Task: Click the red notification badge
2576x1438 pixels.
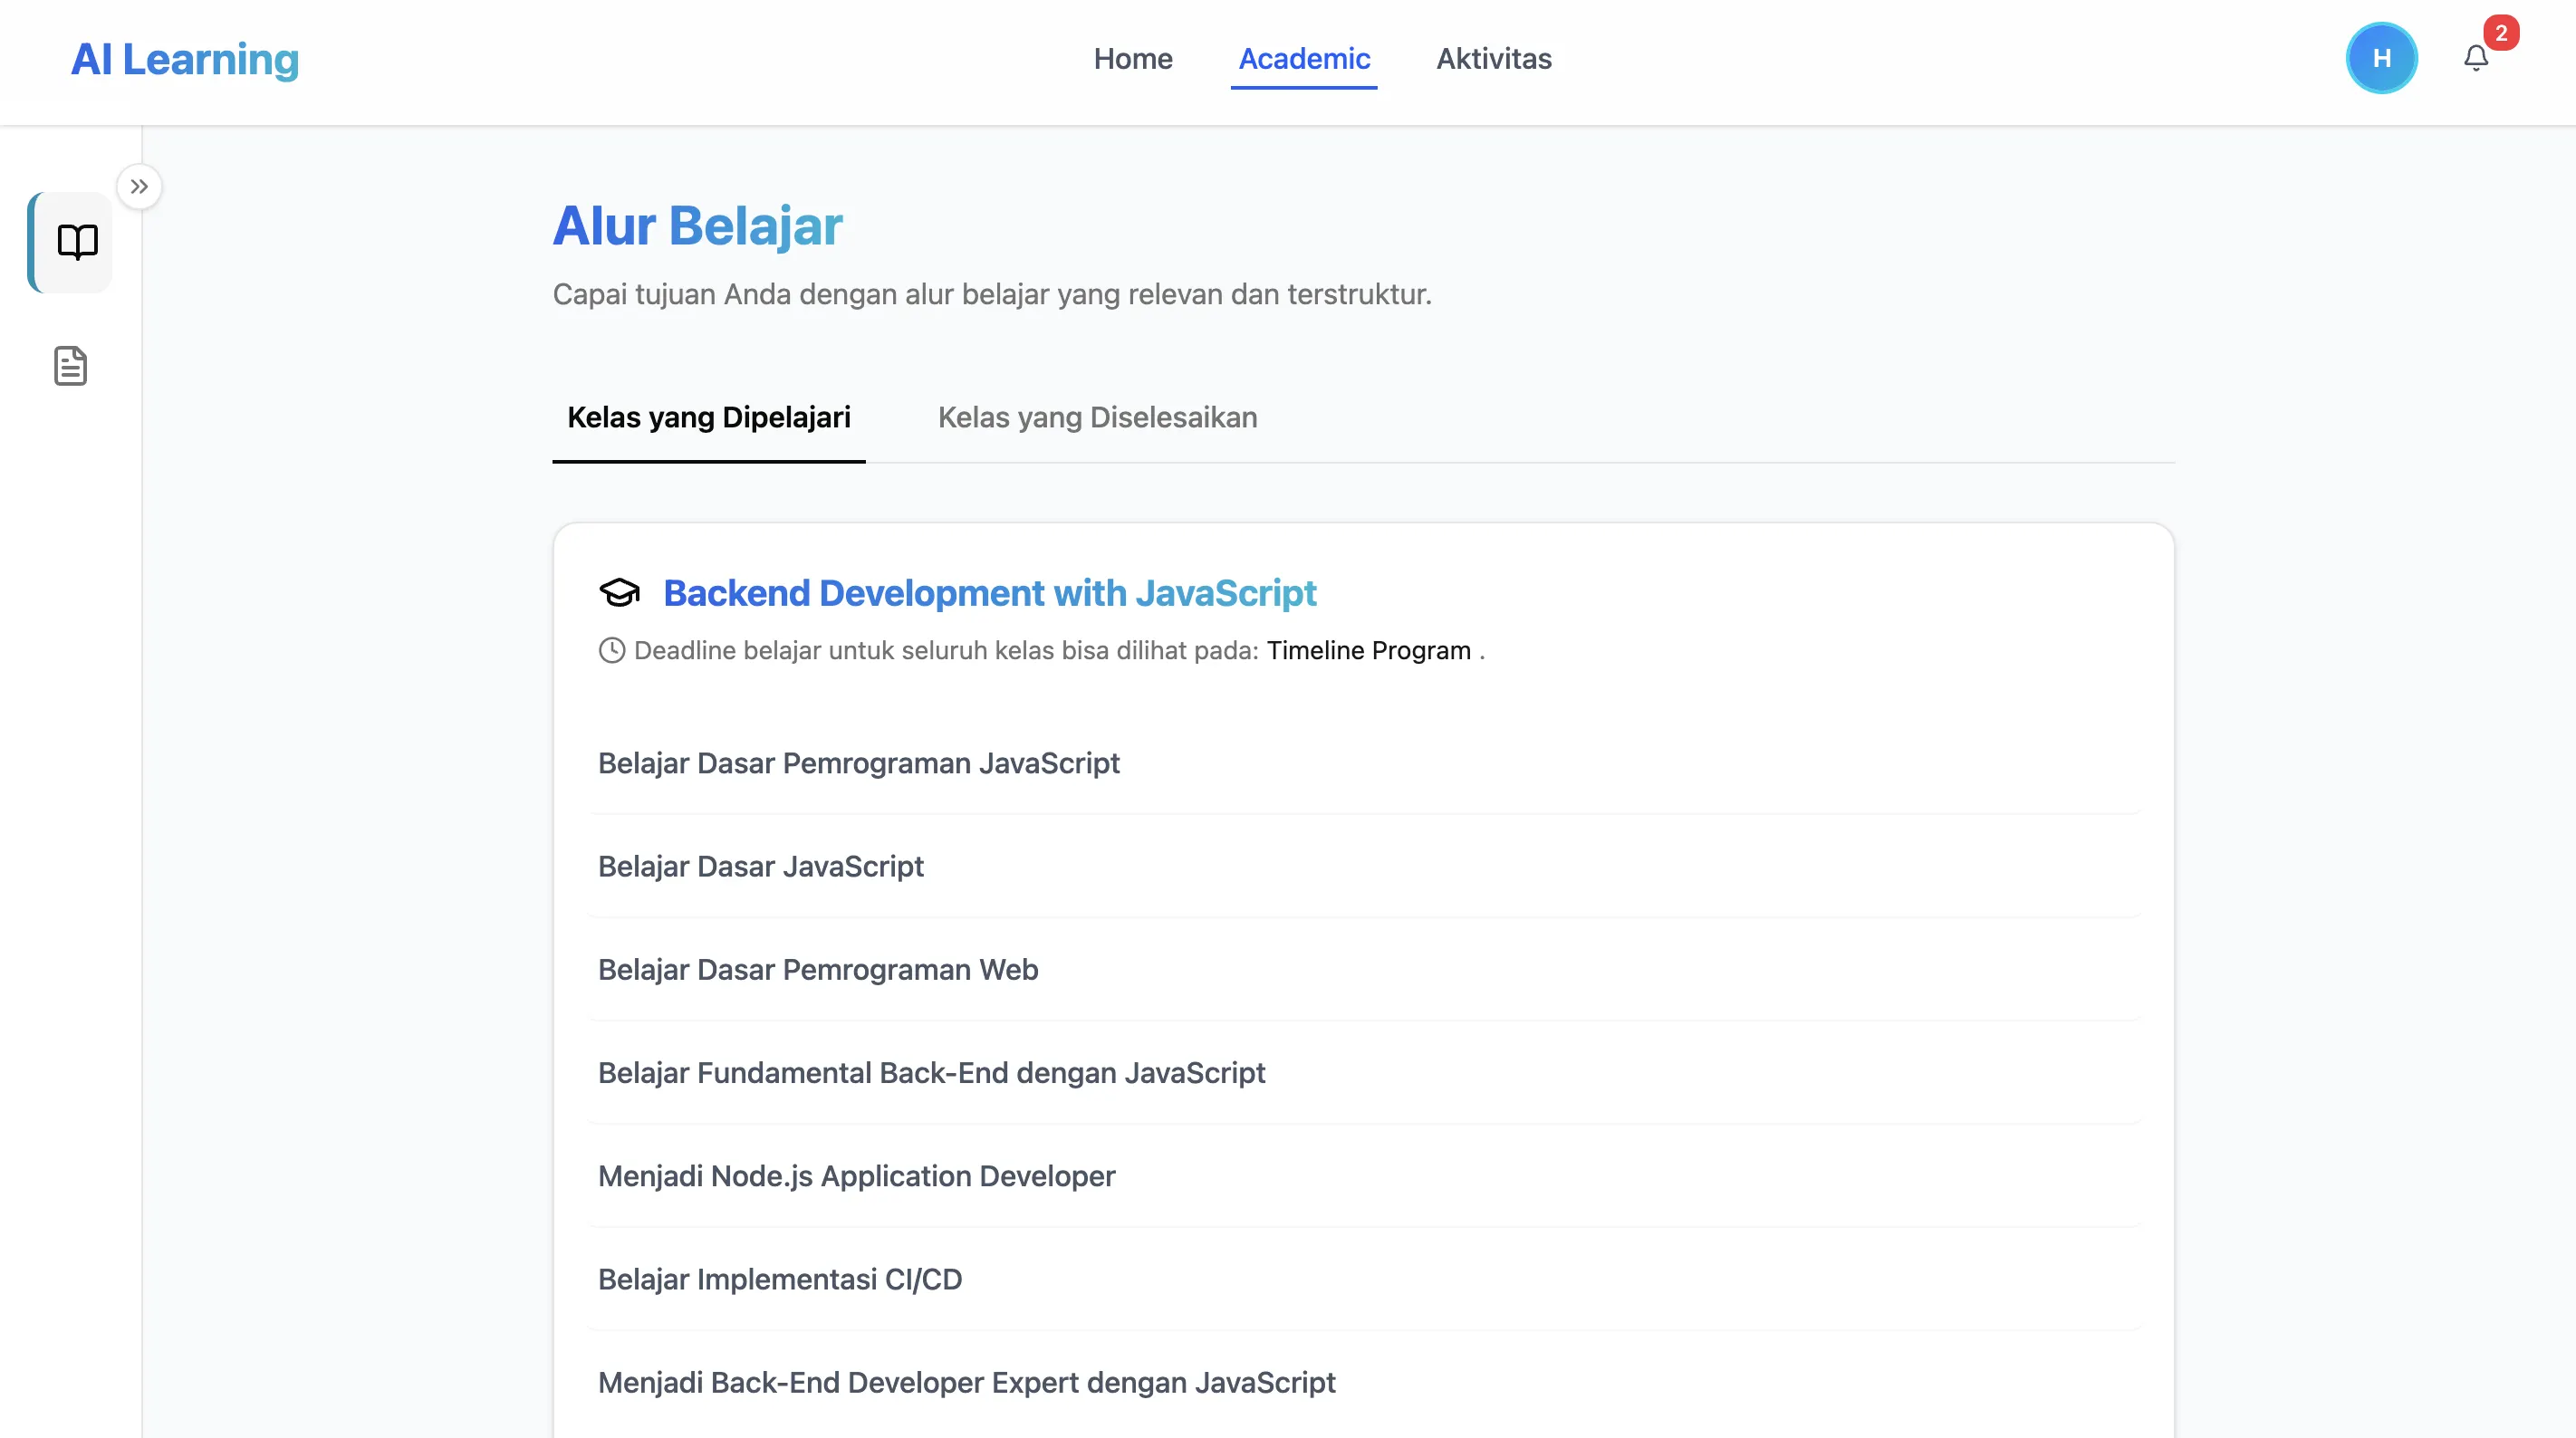Action: [2501, 33]
